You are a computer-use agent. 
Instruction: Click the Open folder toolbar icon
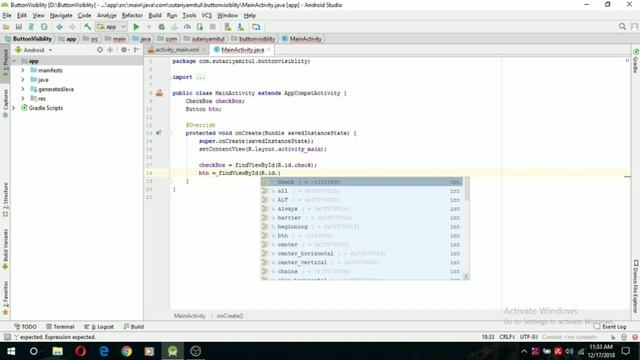coord(6,27)
